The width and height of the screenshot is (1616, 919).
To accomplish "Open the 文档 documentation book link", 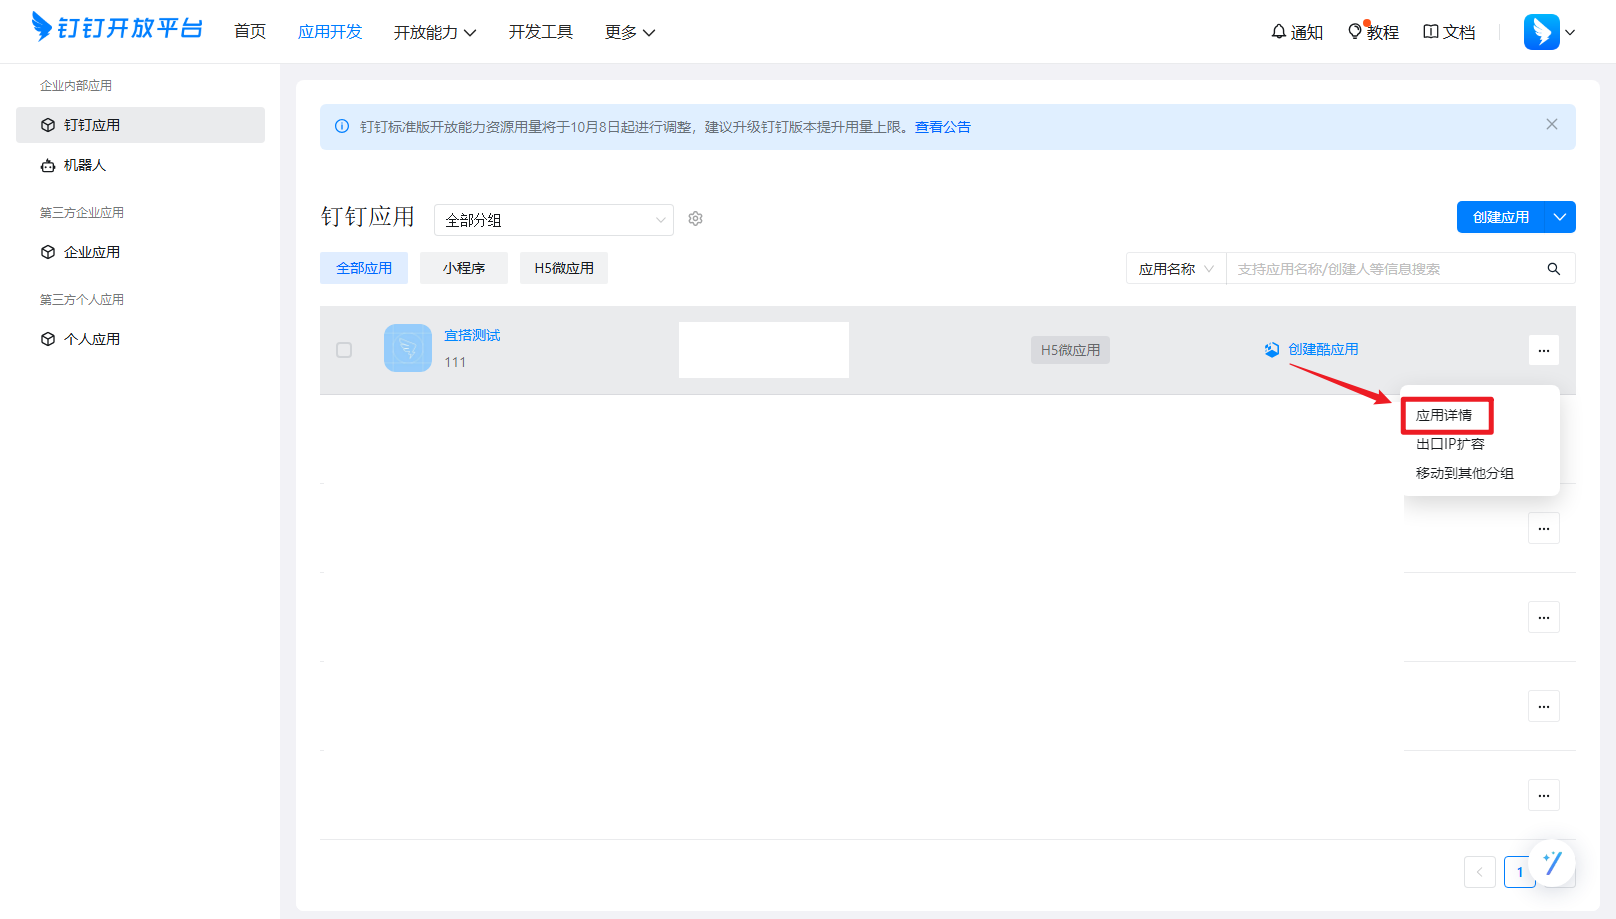I will [x=1449, y=32].
